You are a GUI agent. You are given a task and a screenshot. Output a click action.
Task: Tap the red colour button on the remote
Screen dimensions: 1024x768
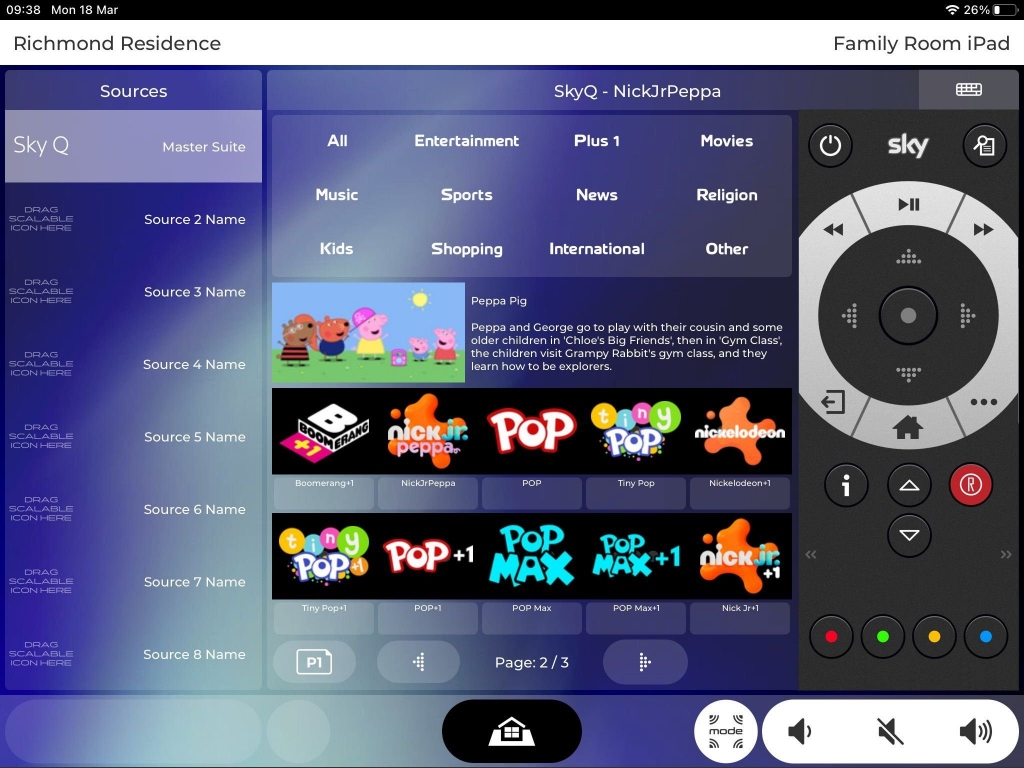[831, 637]
